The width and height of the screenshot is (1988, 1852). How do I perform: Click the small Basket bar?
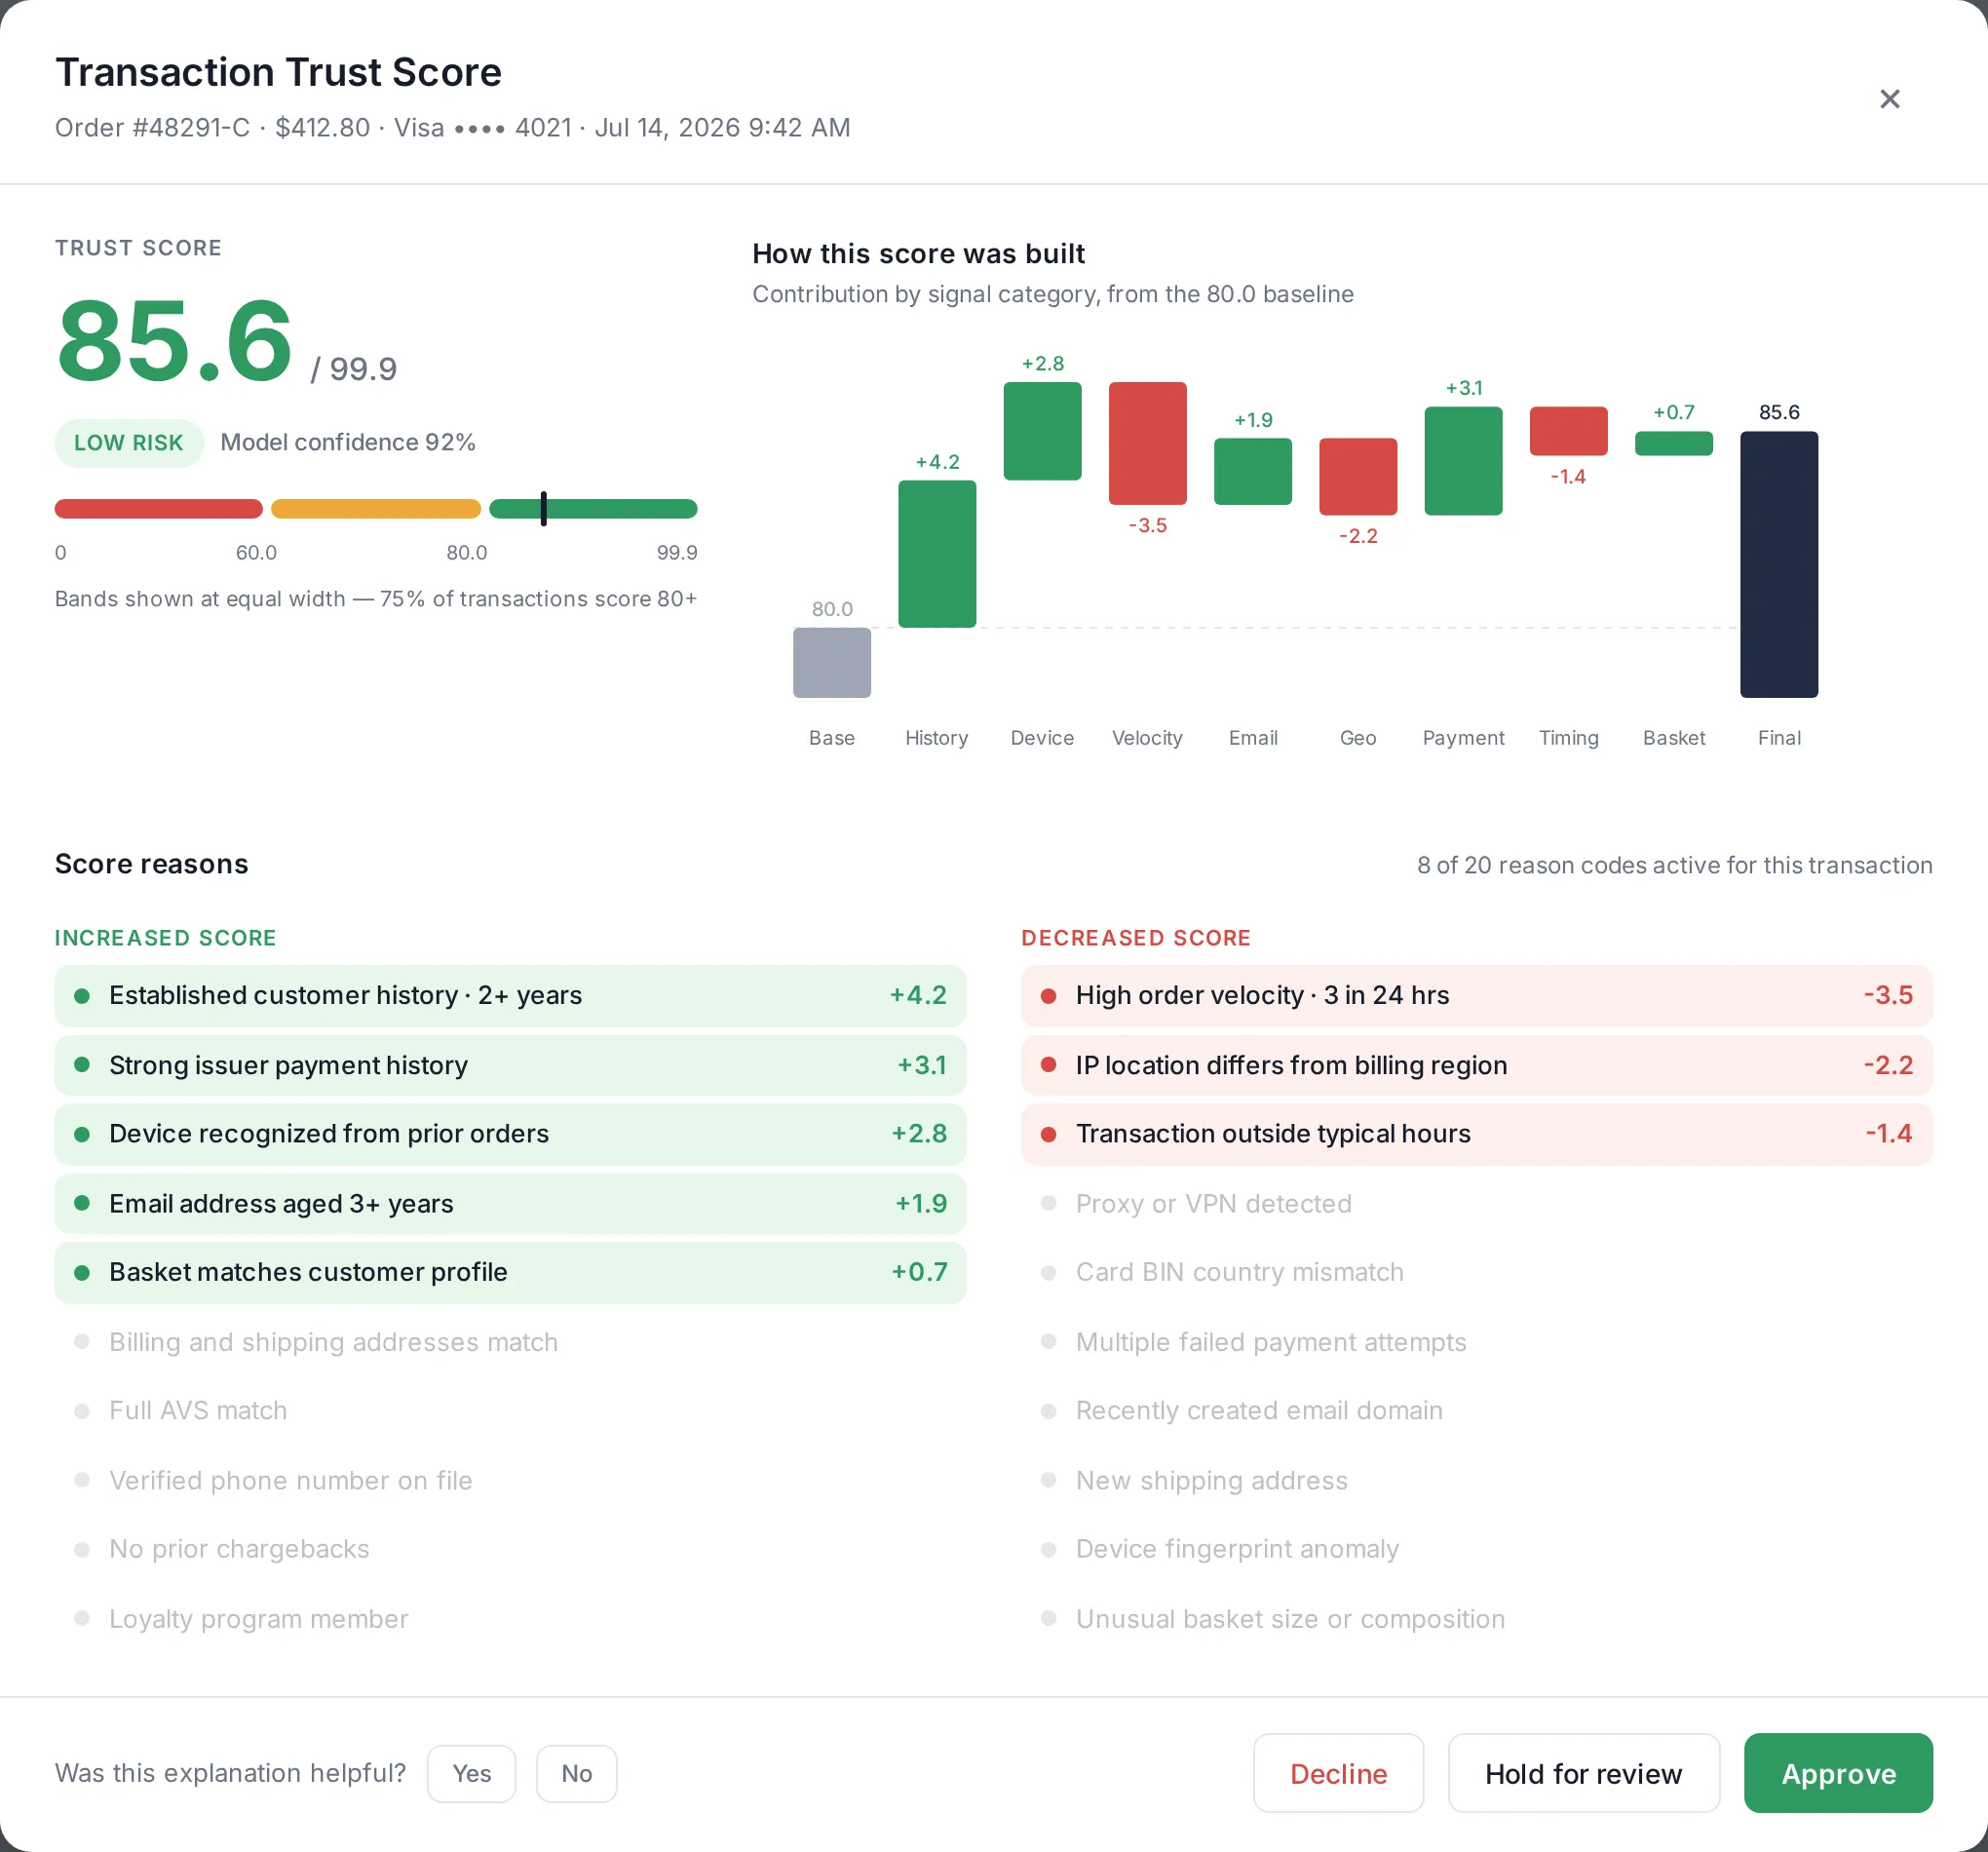pyautogui.click(x=1674, y=443)
